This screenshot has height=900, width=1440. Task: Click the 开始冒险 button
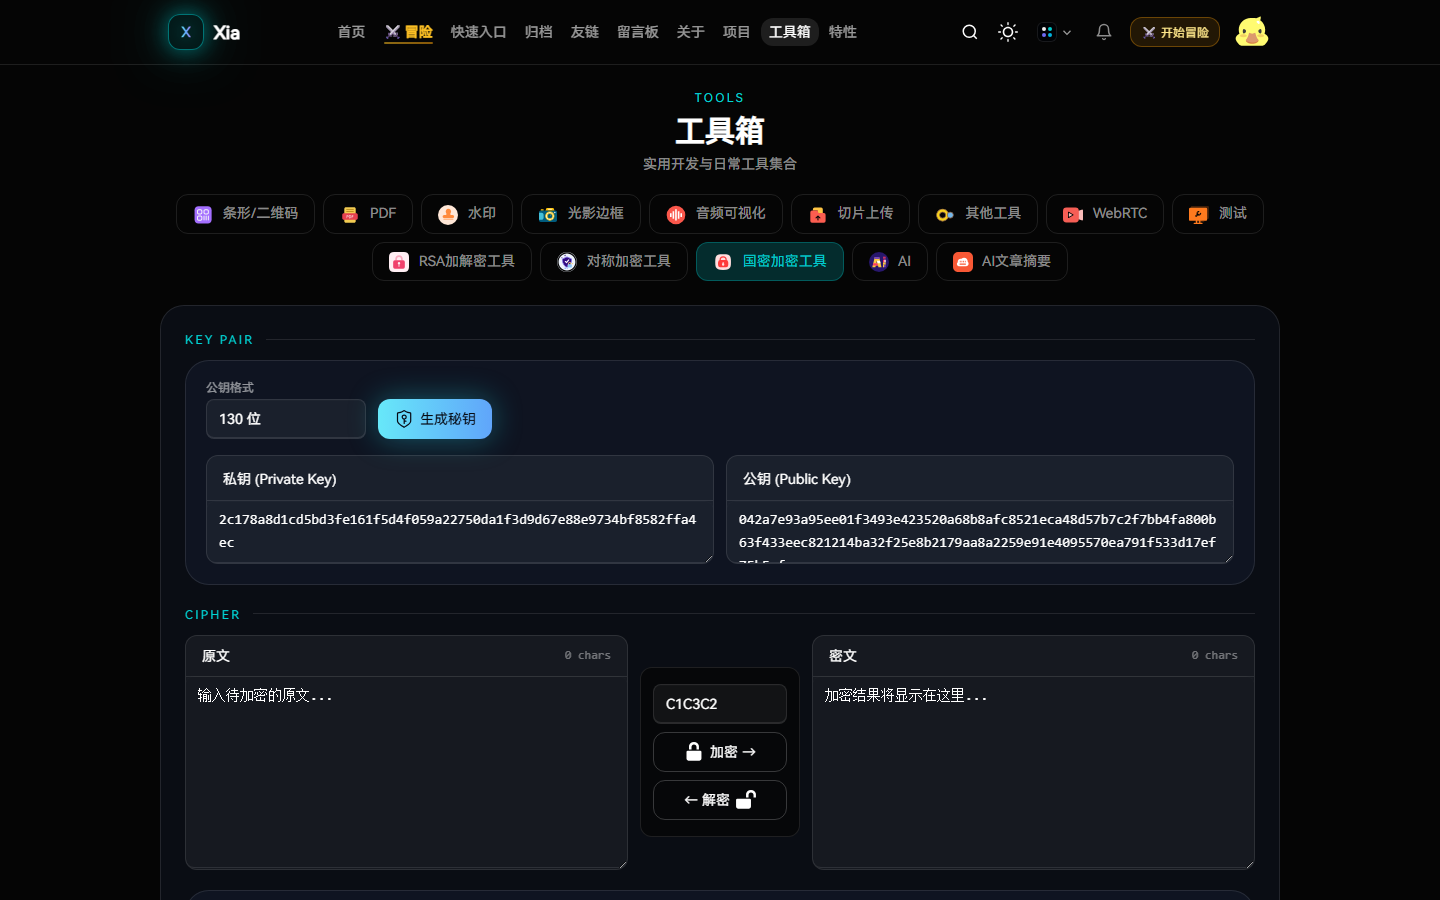pos(1175,32)
